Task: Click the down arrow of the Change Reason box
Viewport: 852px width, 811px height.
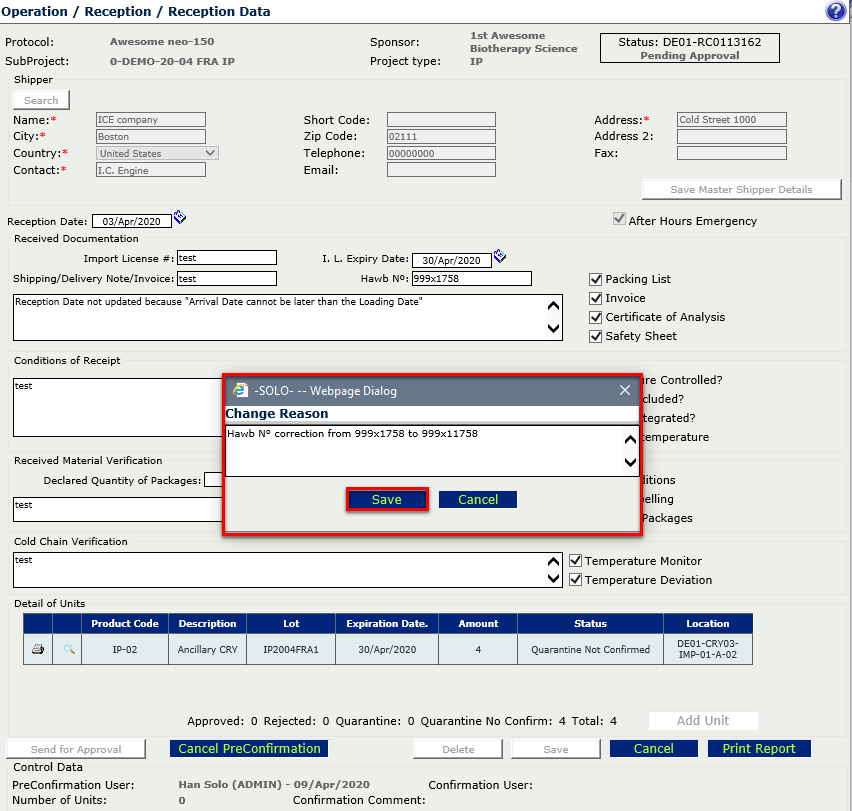Action: [x=630, y=462]
